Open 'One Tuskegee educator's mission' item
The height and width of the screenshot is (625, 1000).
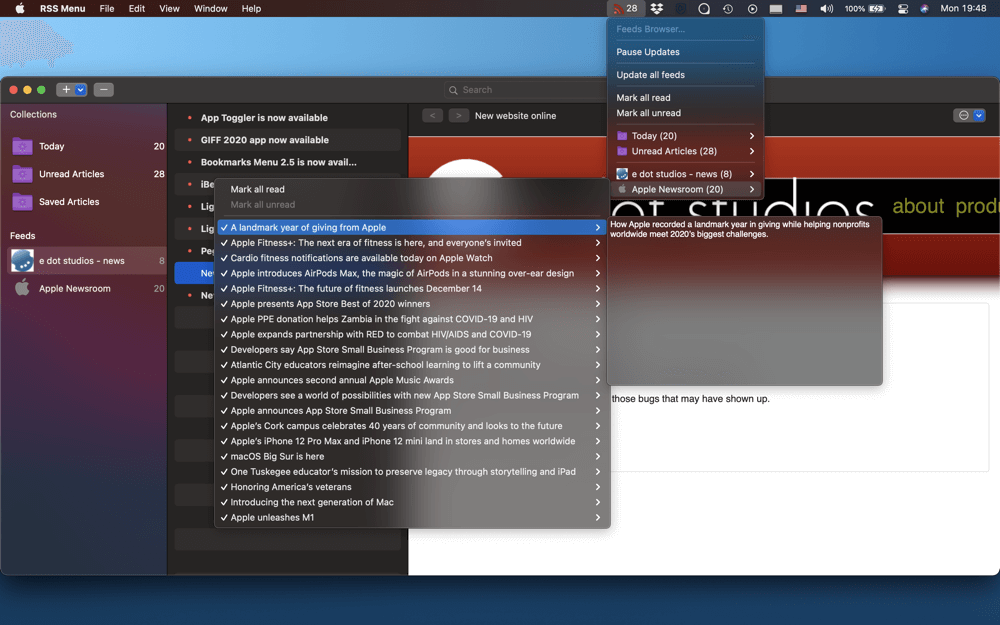pyautogui.click(x=411, y=472)
